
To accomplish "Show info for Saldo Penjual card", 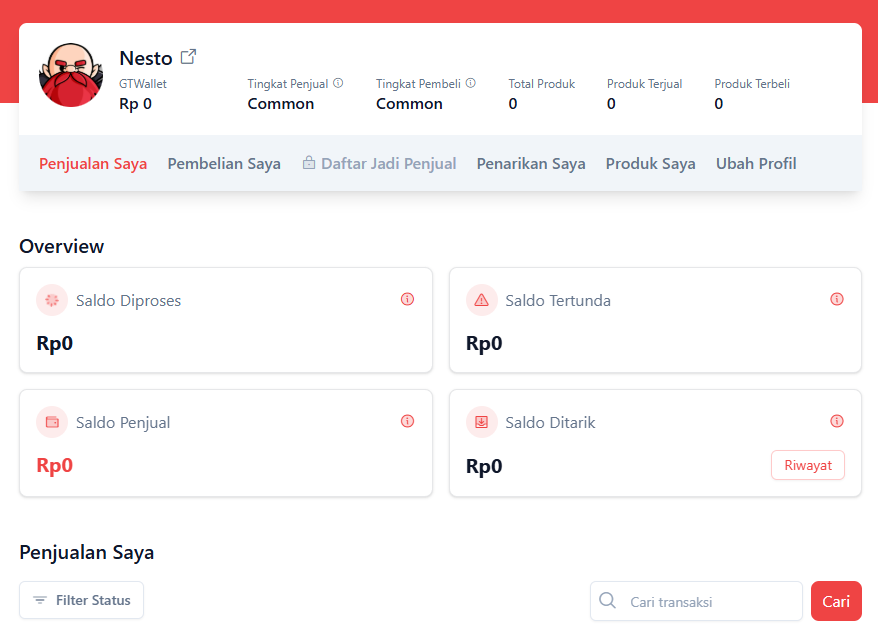I will pyautogui.click(x=408, y=421).
